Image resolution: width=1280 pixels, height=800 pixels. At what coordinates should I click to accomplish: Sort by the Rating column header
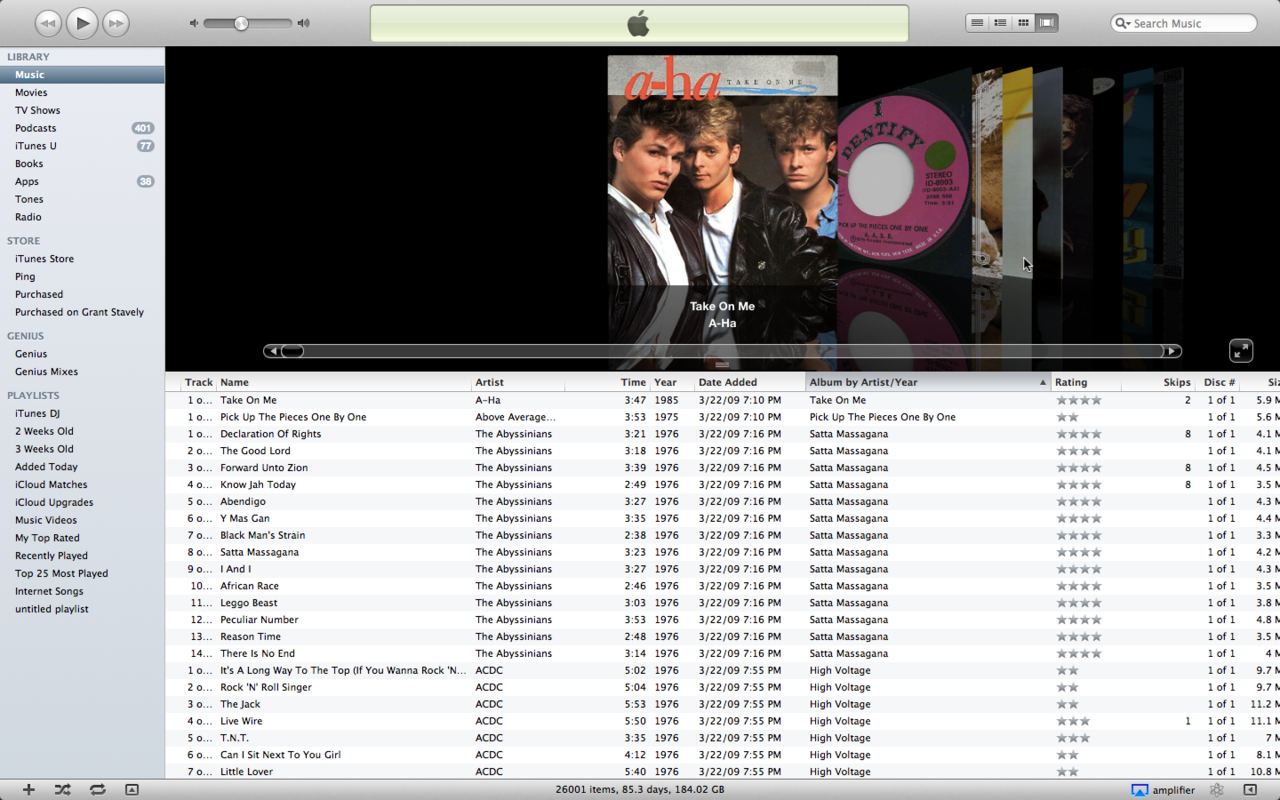(x=1086, y=382)
